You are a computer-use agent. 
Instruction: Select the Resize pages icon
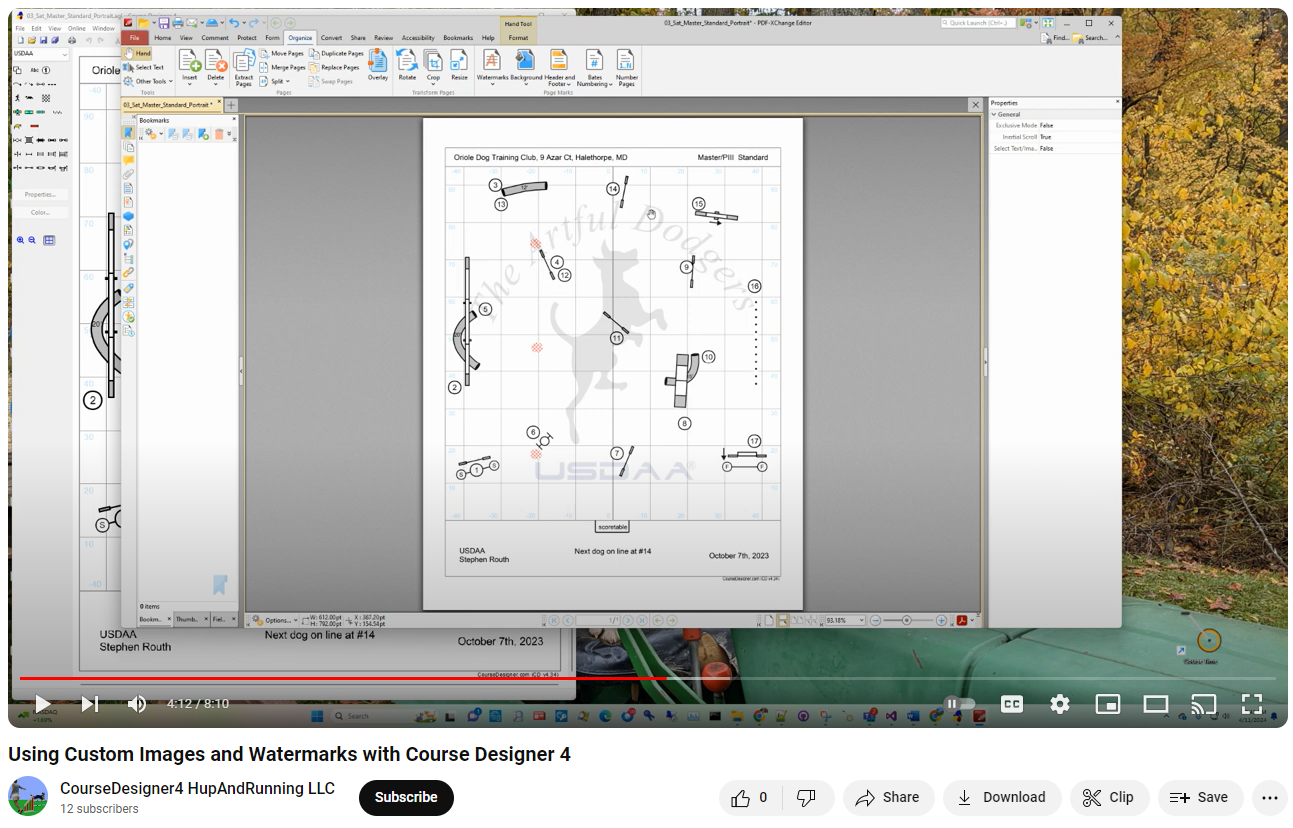point(459,66)
